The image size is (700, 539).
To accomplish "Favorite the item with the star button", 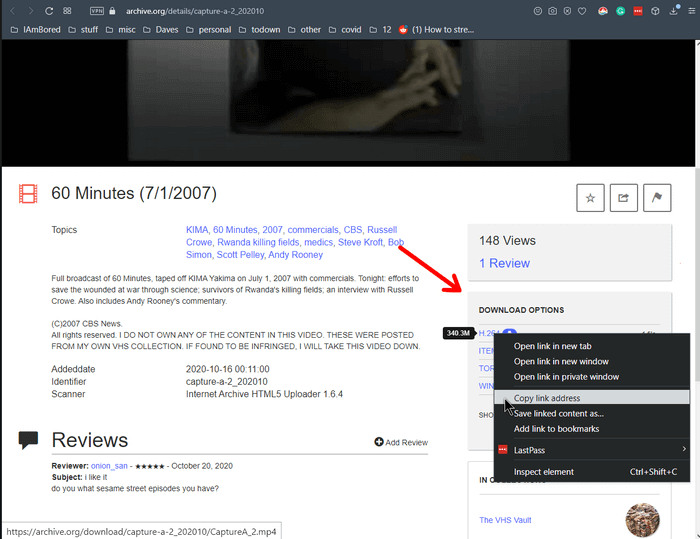I will pyautogui.click(x=590, y=197).
